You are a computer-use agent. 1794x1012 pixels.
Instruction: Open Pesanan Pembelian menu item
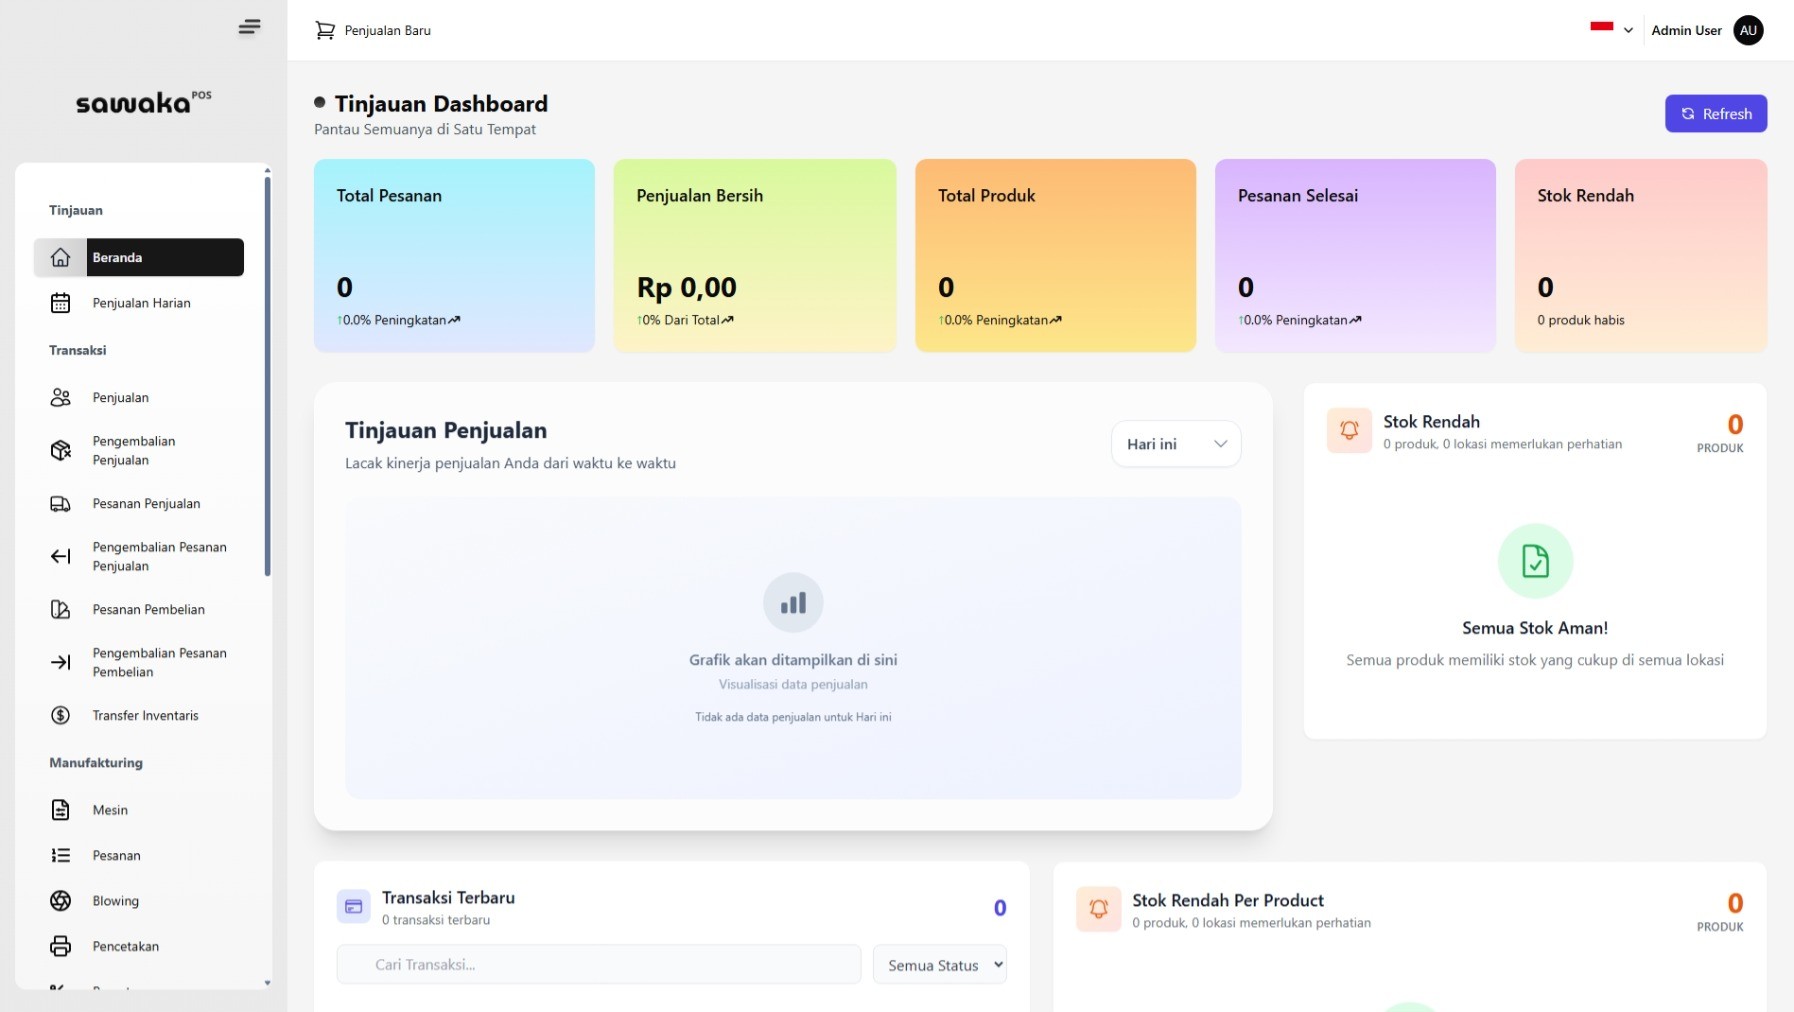tap(148, 610)
